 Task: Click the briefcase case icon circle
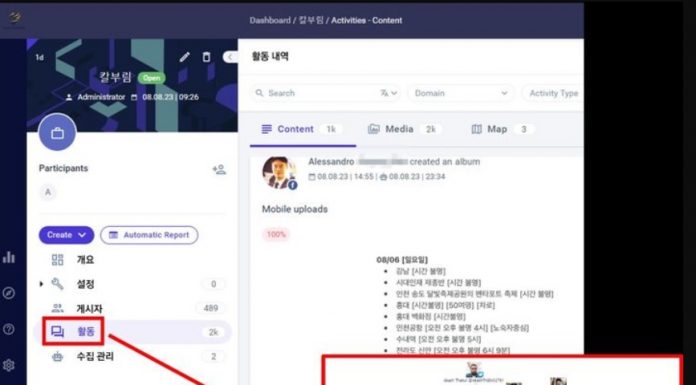tap(57, 133)
